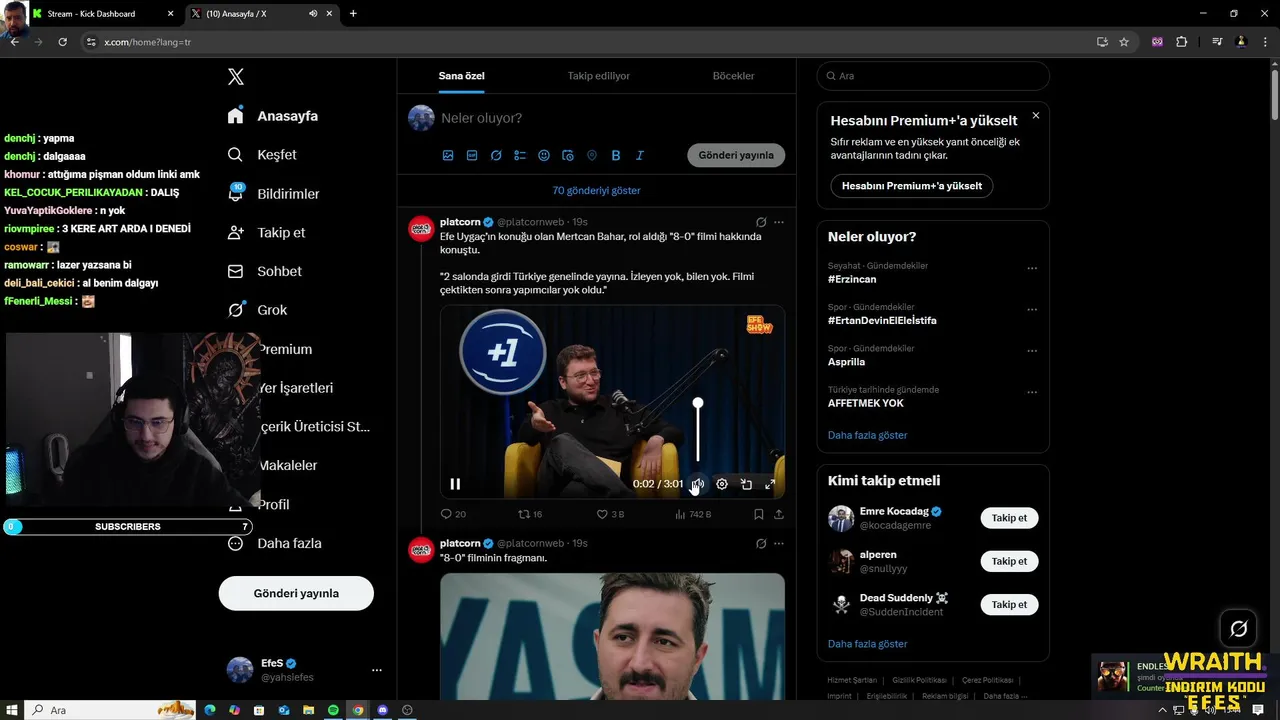Viewport: 1280px width, 720px height.
Task: Follow alperen
Action: pos(1009,561)
